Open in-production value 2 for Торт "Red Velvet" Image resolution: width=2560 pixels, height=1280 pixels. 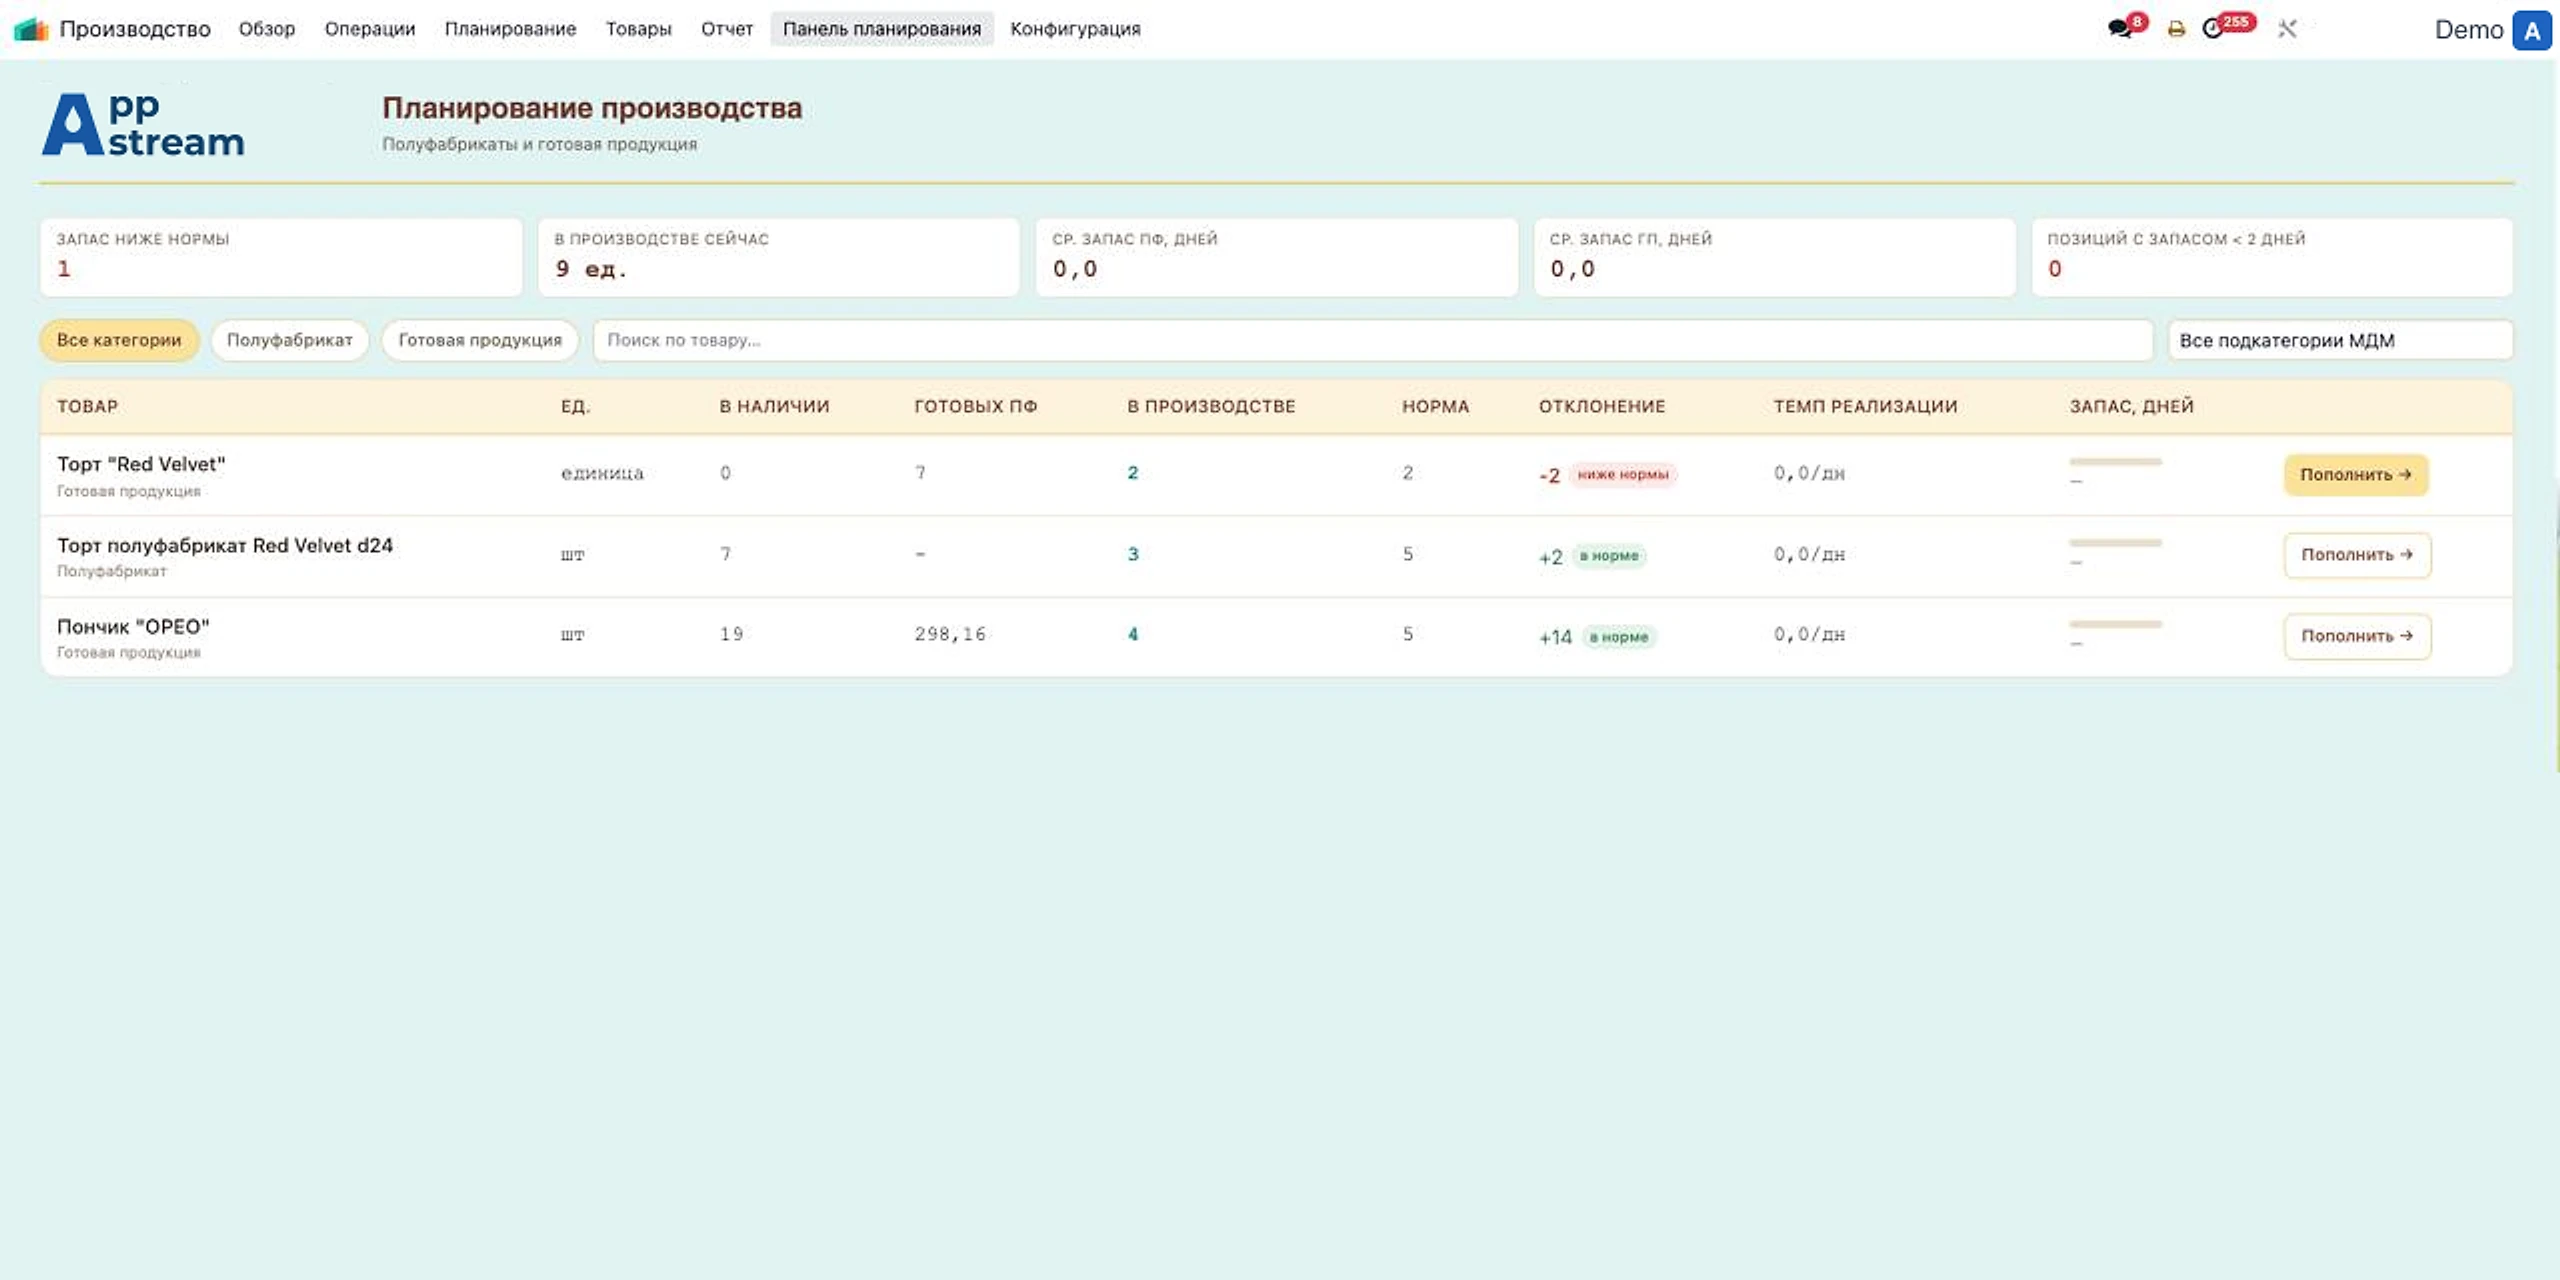pyautogui.click(x=1133, y=473)
